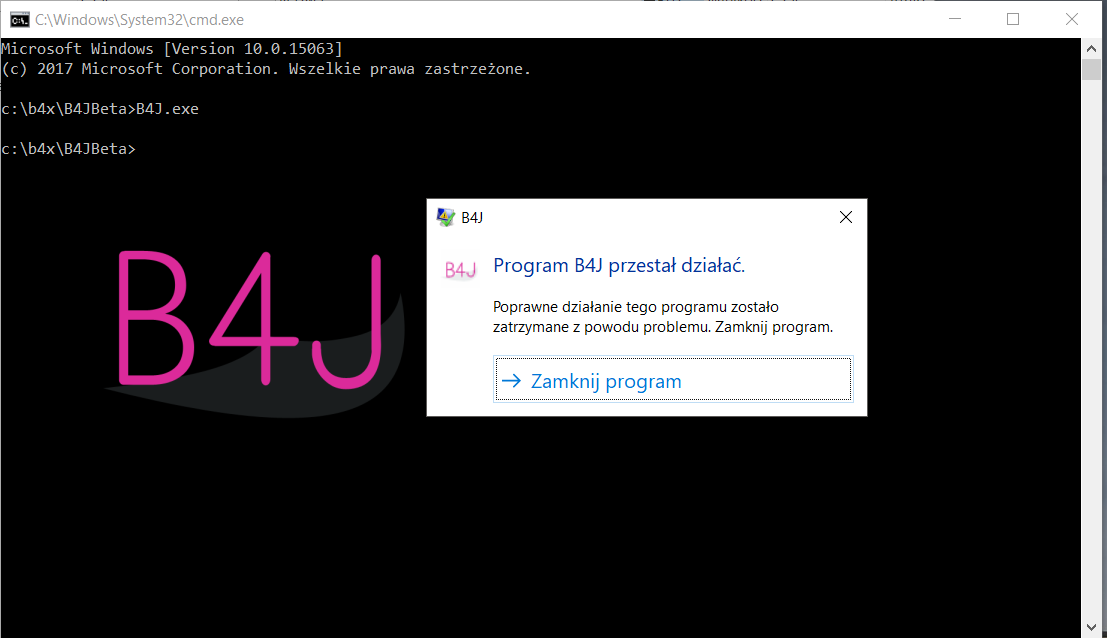Maximize the cmd.exe window
Screen dimensions: 1107x638
[x=1013, y=19]
